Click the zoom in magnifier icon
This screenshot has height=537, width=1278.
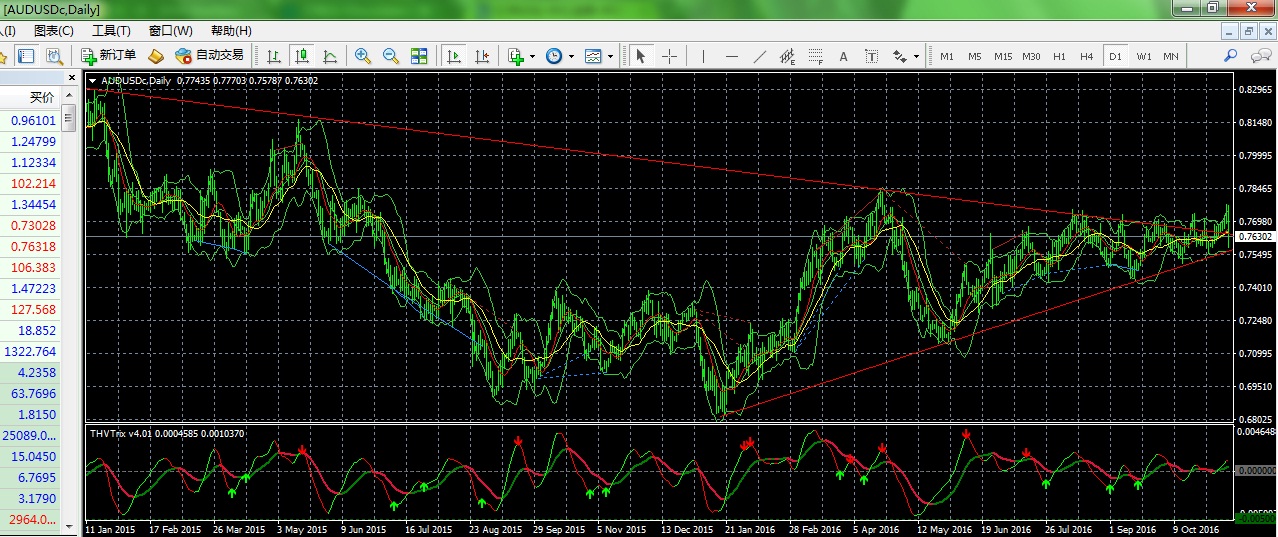pos(362,56)
